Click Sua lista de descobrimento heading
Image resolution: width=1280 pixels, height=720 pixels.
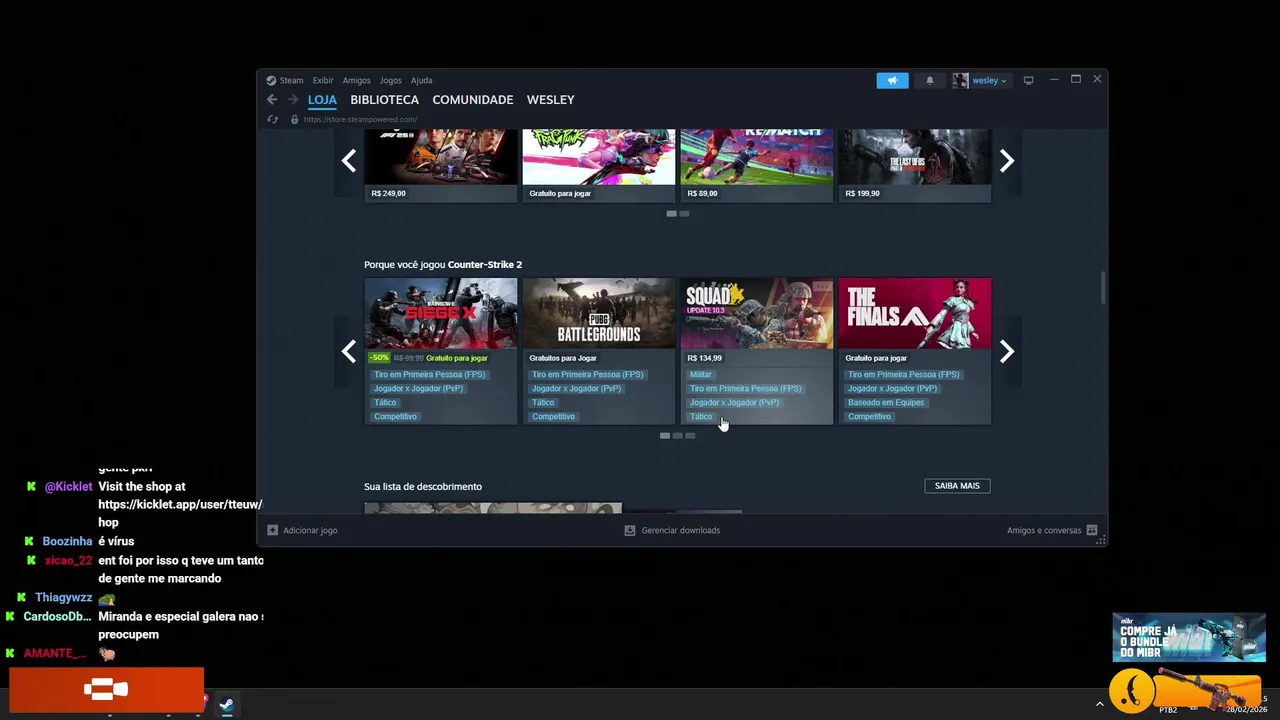click(x=423, y=486)
